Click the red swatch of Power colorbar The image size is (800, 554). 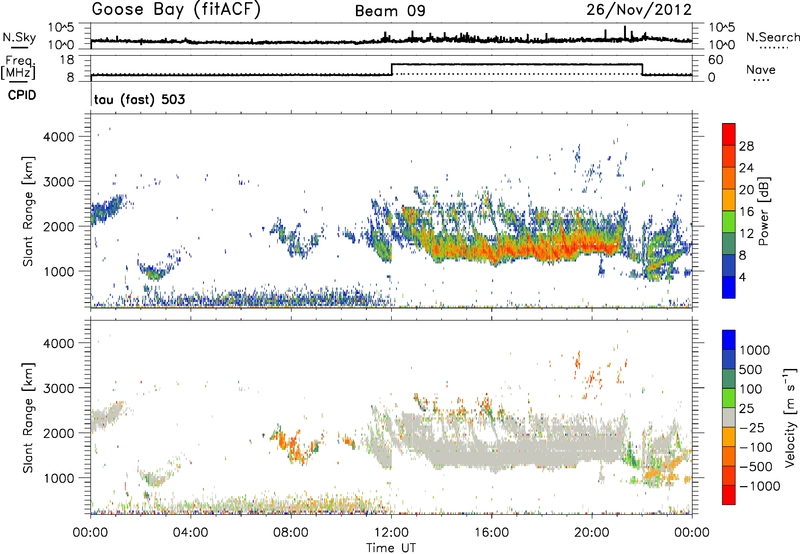tap(729, 134)
